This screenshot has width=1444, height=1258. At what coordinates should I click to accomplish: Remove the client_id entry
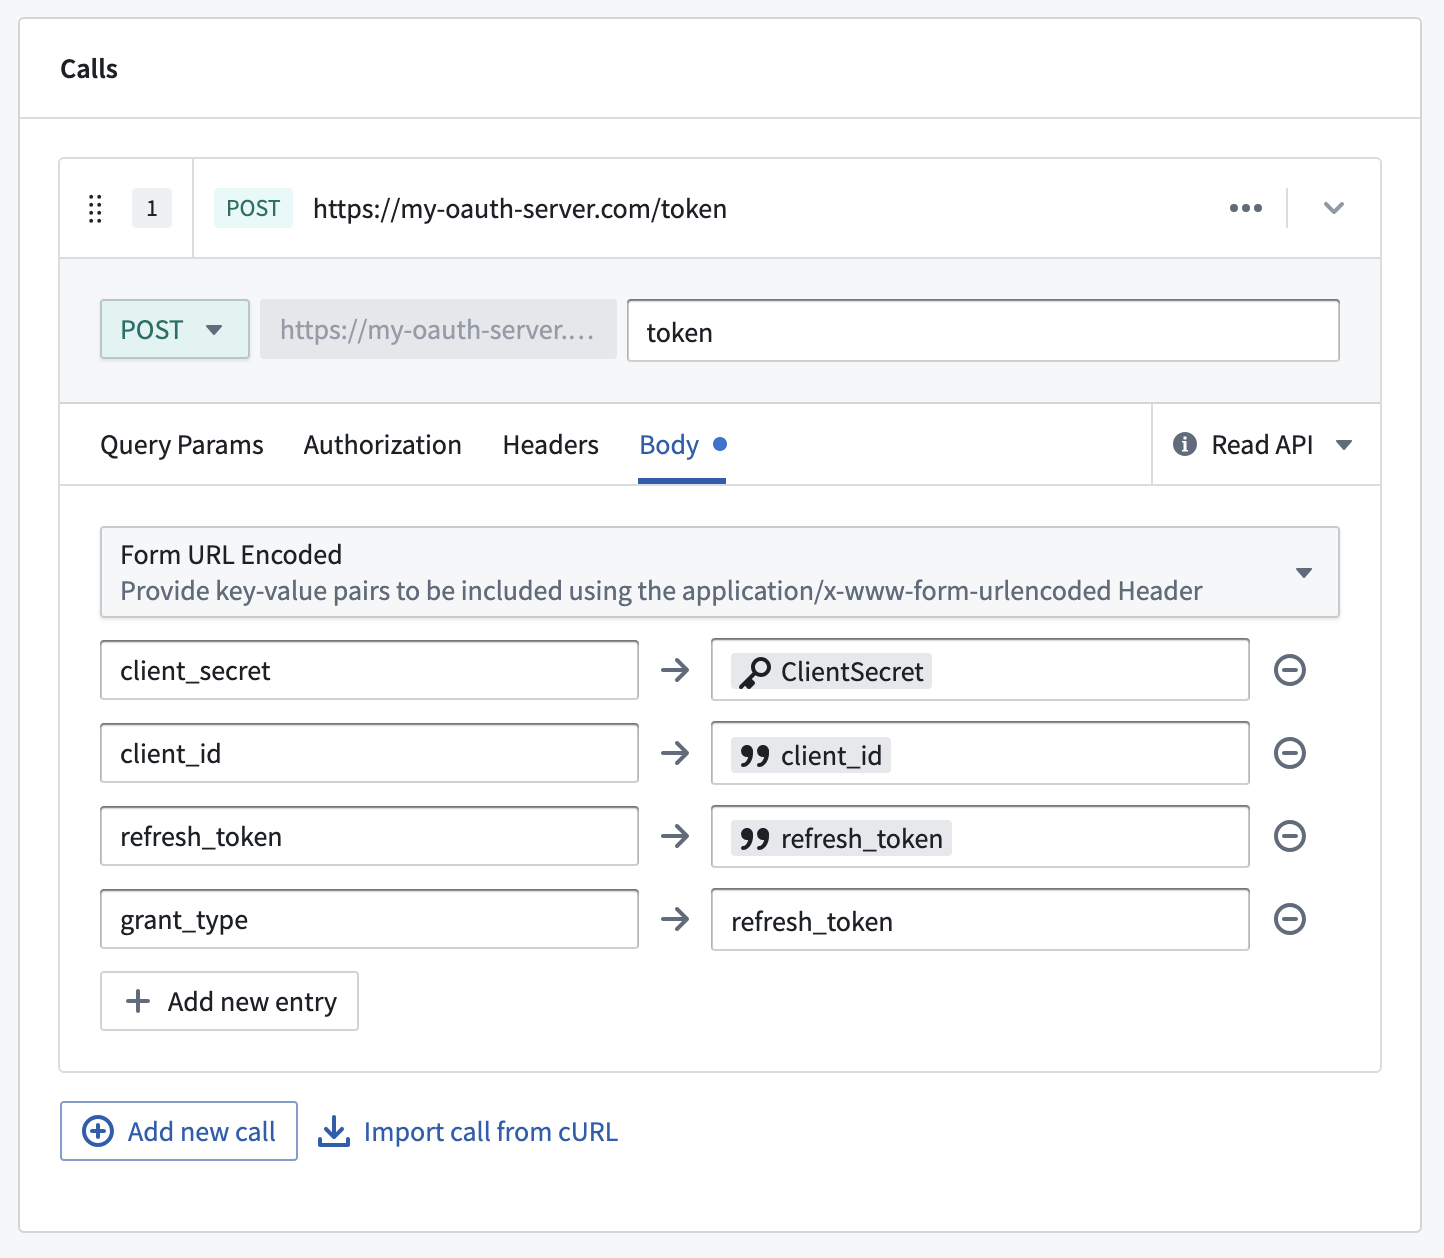(x=1290, y=753)
